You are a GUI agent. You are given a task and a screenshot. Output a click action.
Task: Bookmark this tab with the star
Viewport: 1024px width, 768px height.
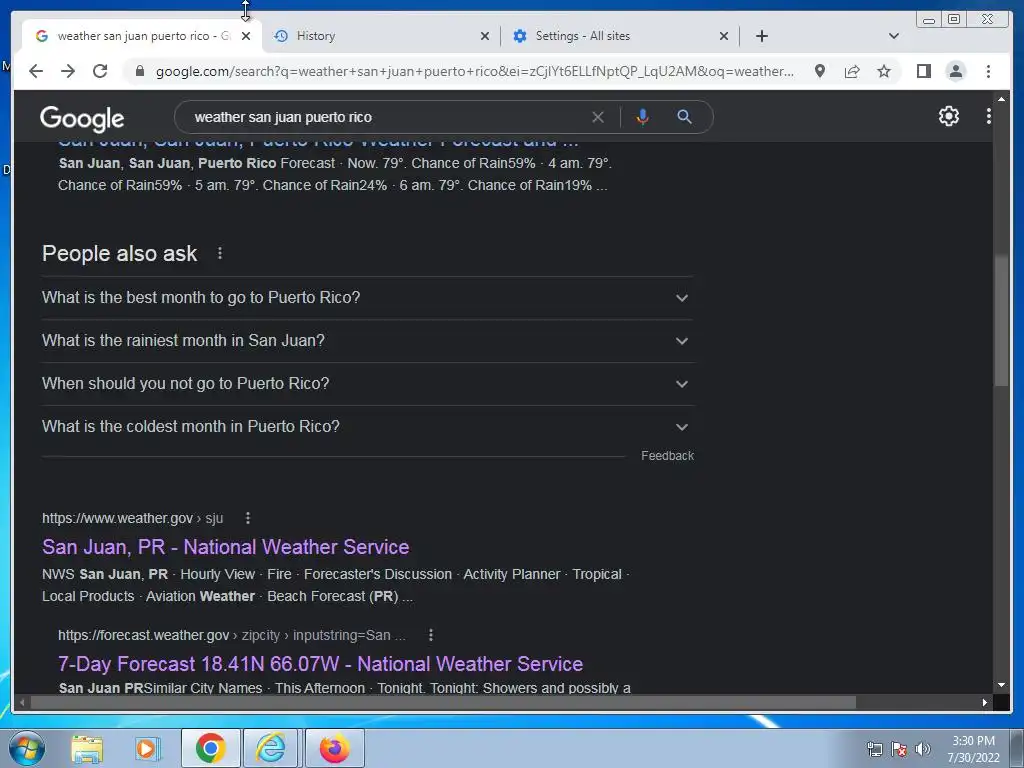tap(884, 71)
